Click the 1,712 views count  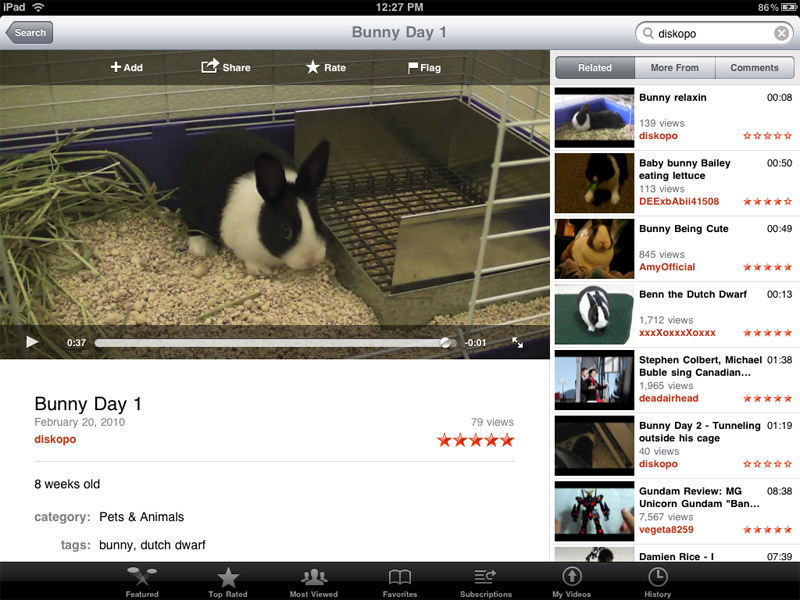click(666, 320)
